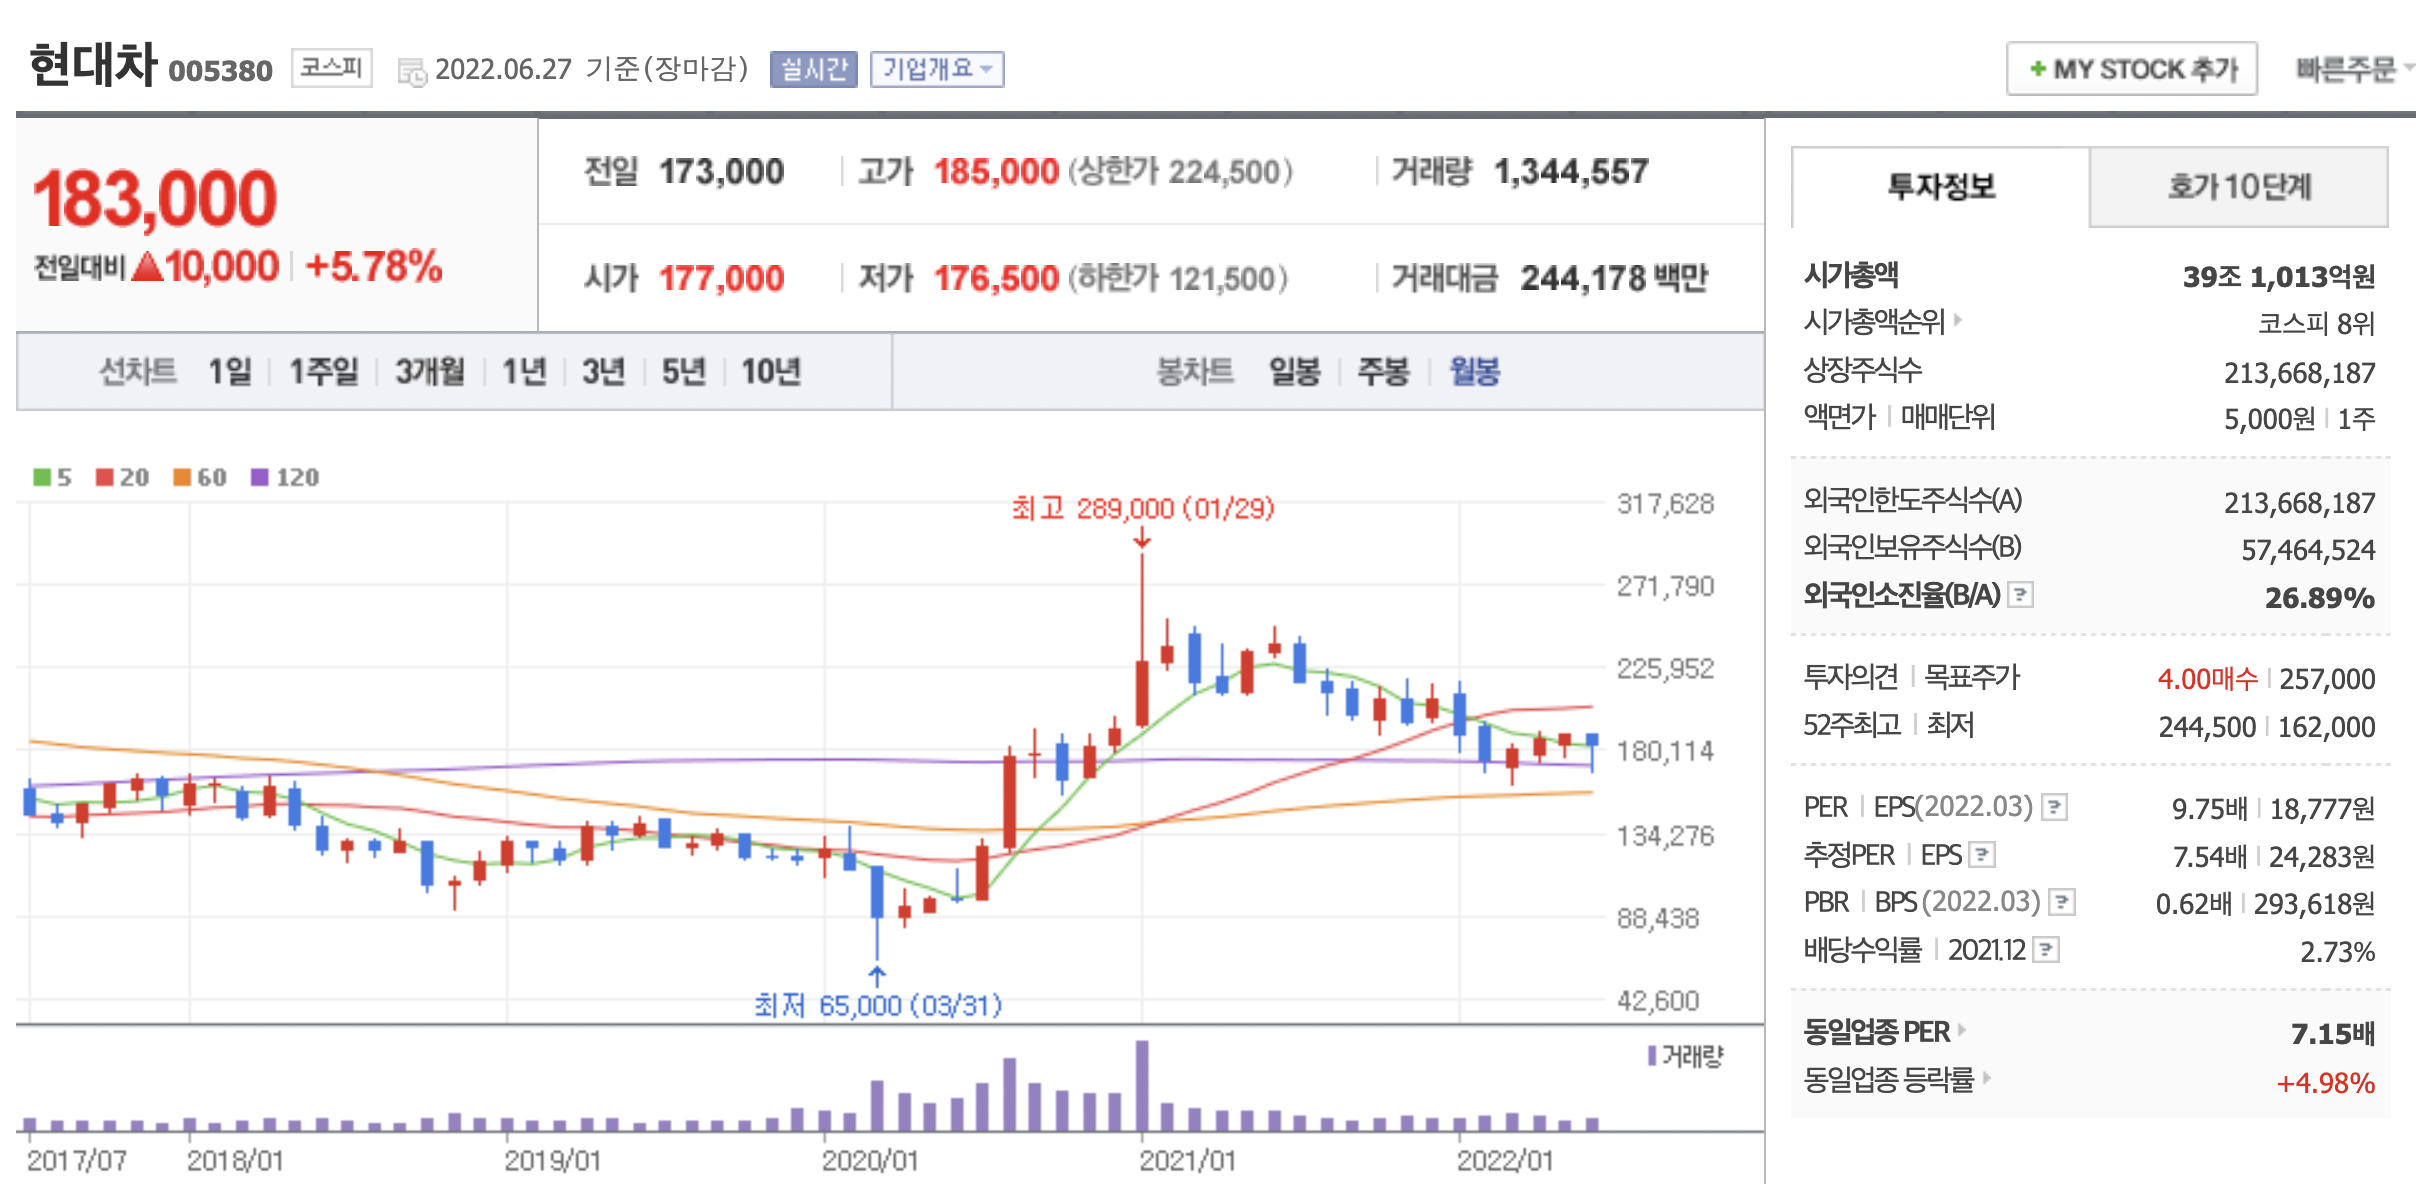
Task: Click the +5.78% change rate
Action: tap(374, 267)
